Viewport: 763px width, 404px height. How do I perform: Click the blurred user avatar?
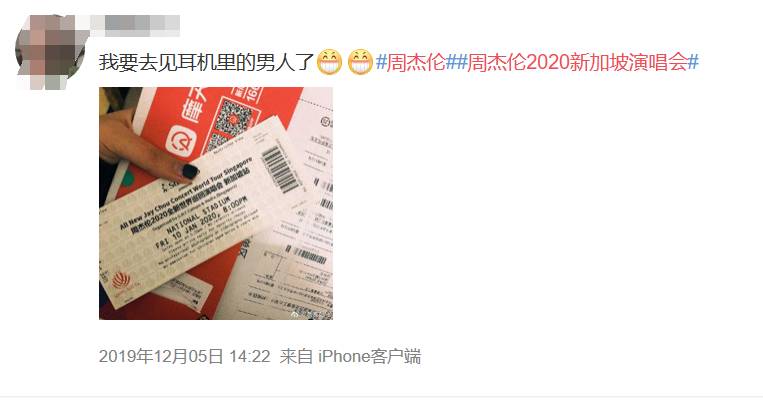point(49,51)
